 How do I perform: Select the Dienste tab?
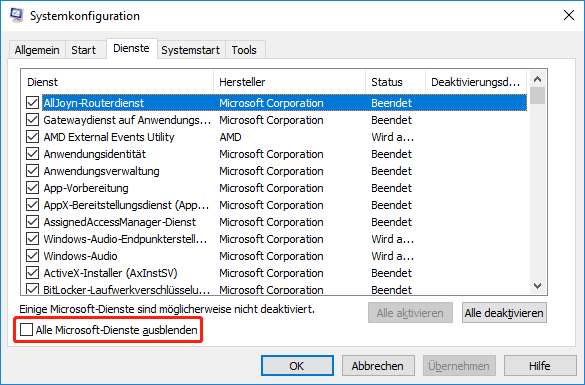pyautogui.click(x=131, y=48)
